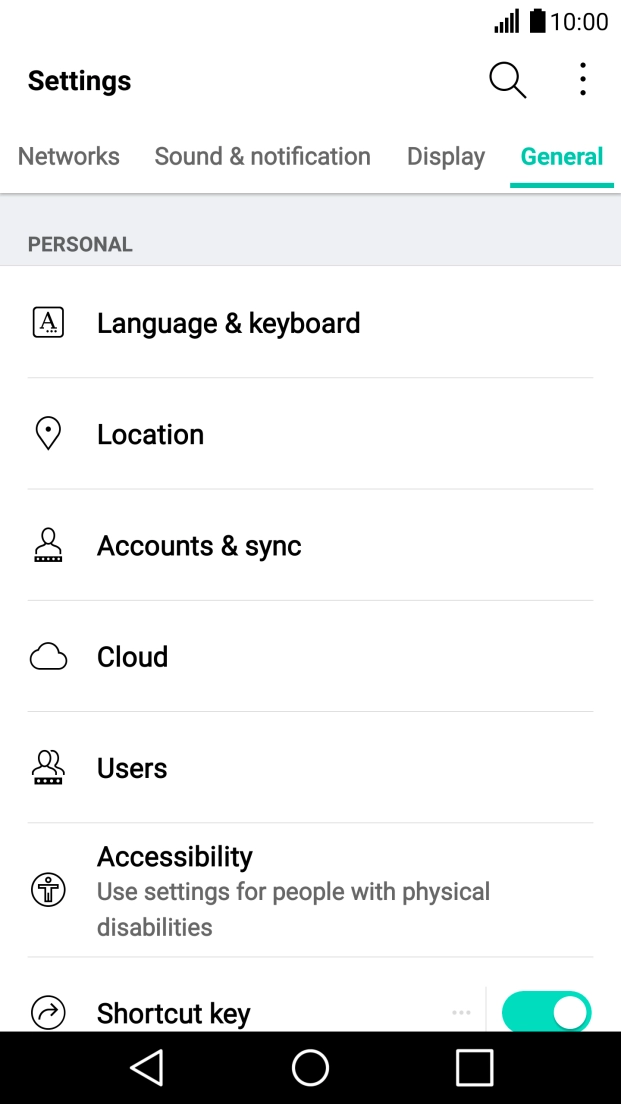Viewport: 621px width, 1104px height.
Task: Tap the Accessibility figure icon
Action: click(x=48, y=890)
